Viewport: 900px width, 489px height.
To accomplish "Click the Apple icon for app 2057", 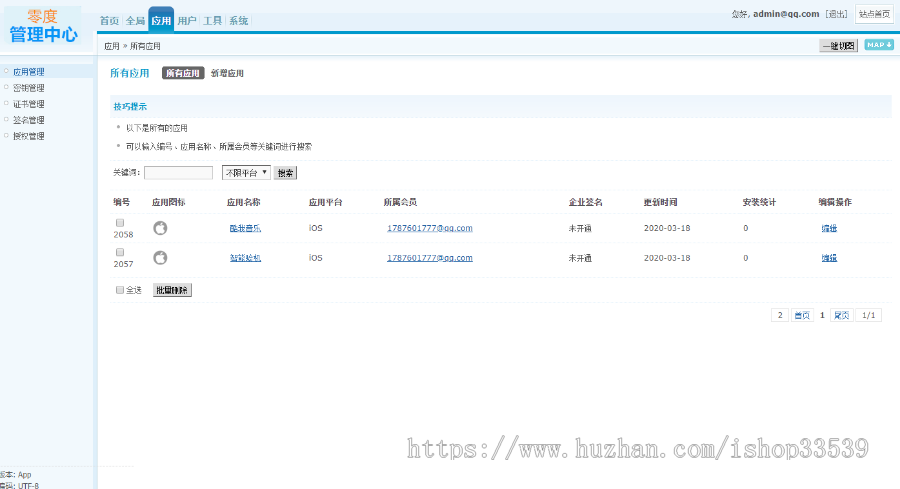I will point(160,258).
